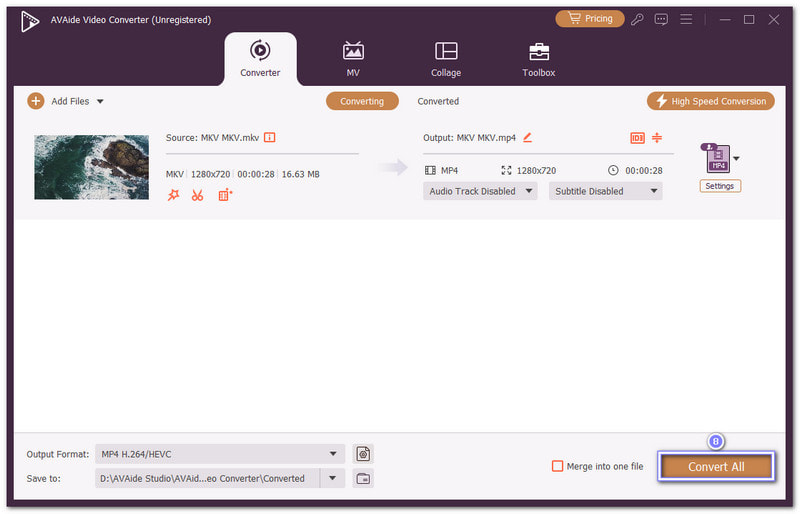Expand the Save to path dropdown
The height and width of the screenshot is (514, 800).
click(333, 478)
